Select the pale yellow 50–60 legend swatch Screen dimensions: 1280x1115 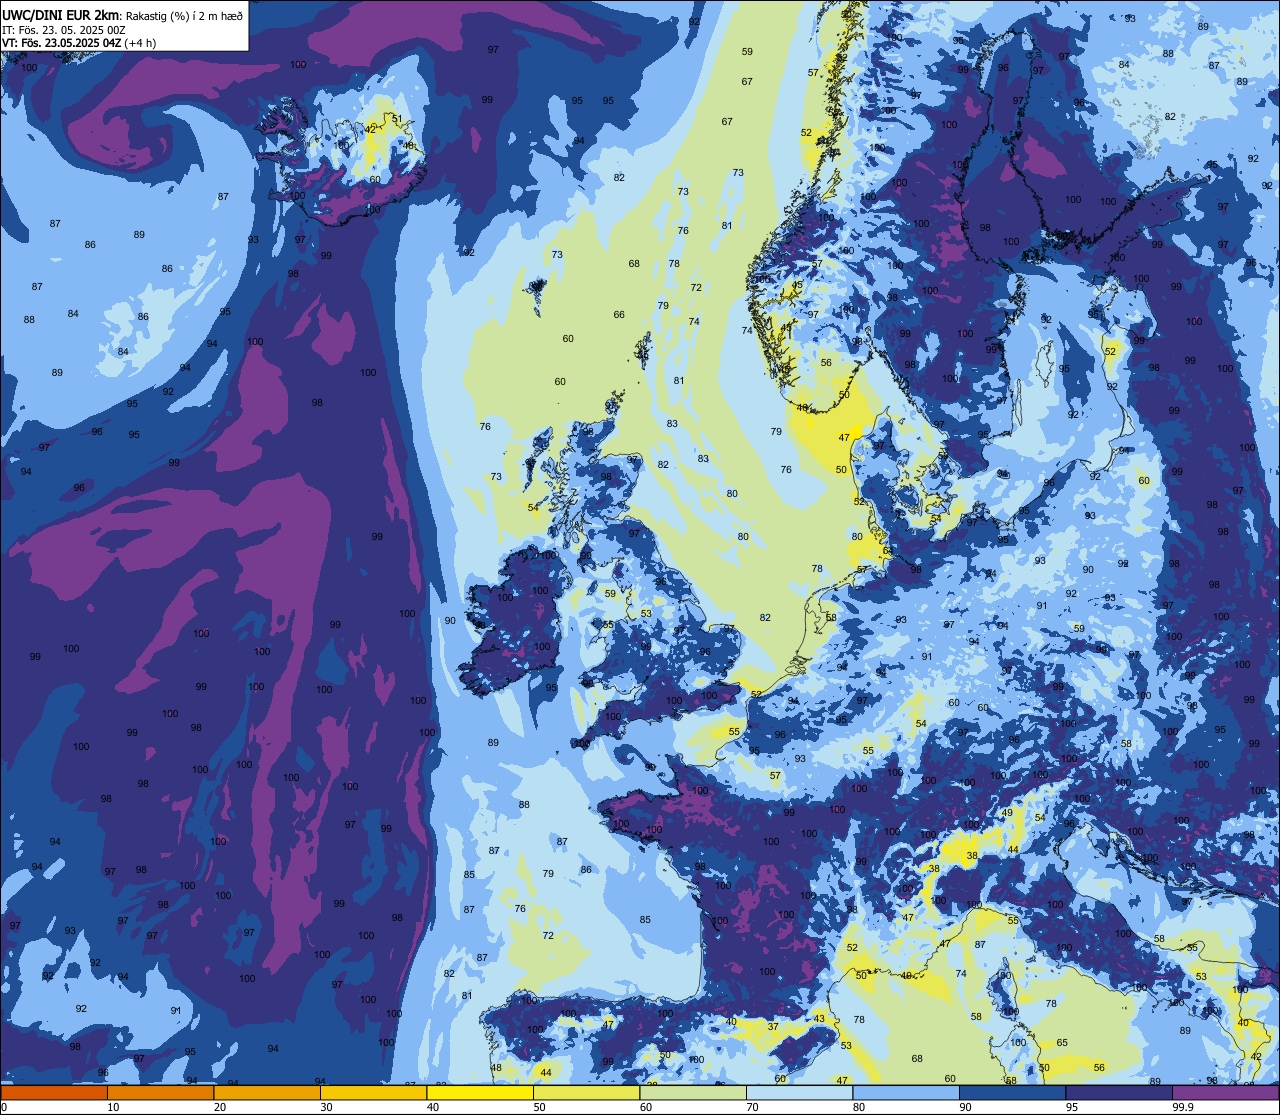tap(586, 1092)
